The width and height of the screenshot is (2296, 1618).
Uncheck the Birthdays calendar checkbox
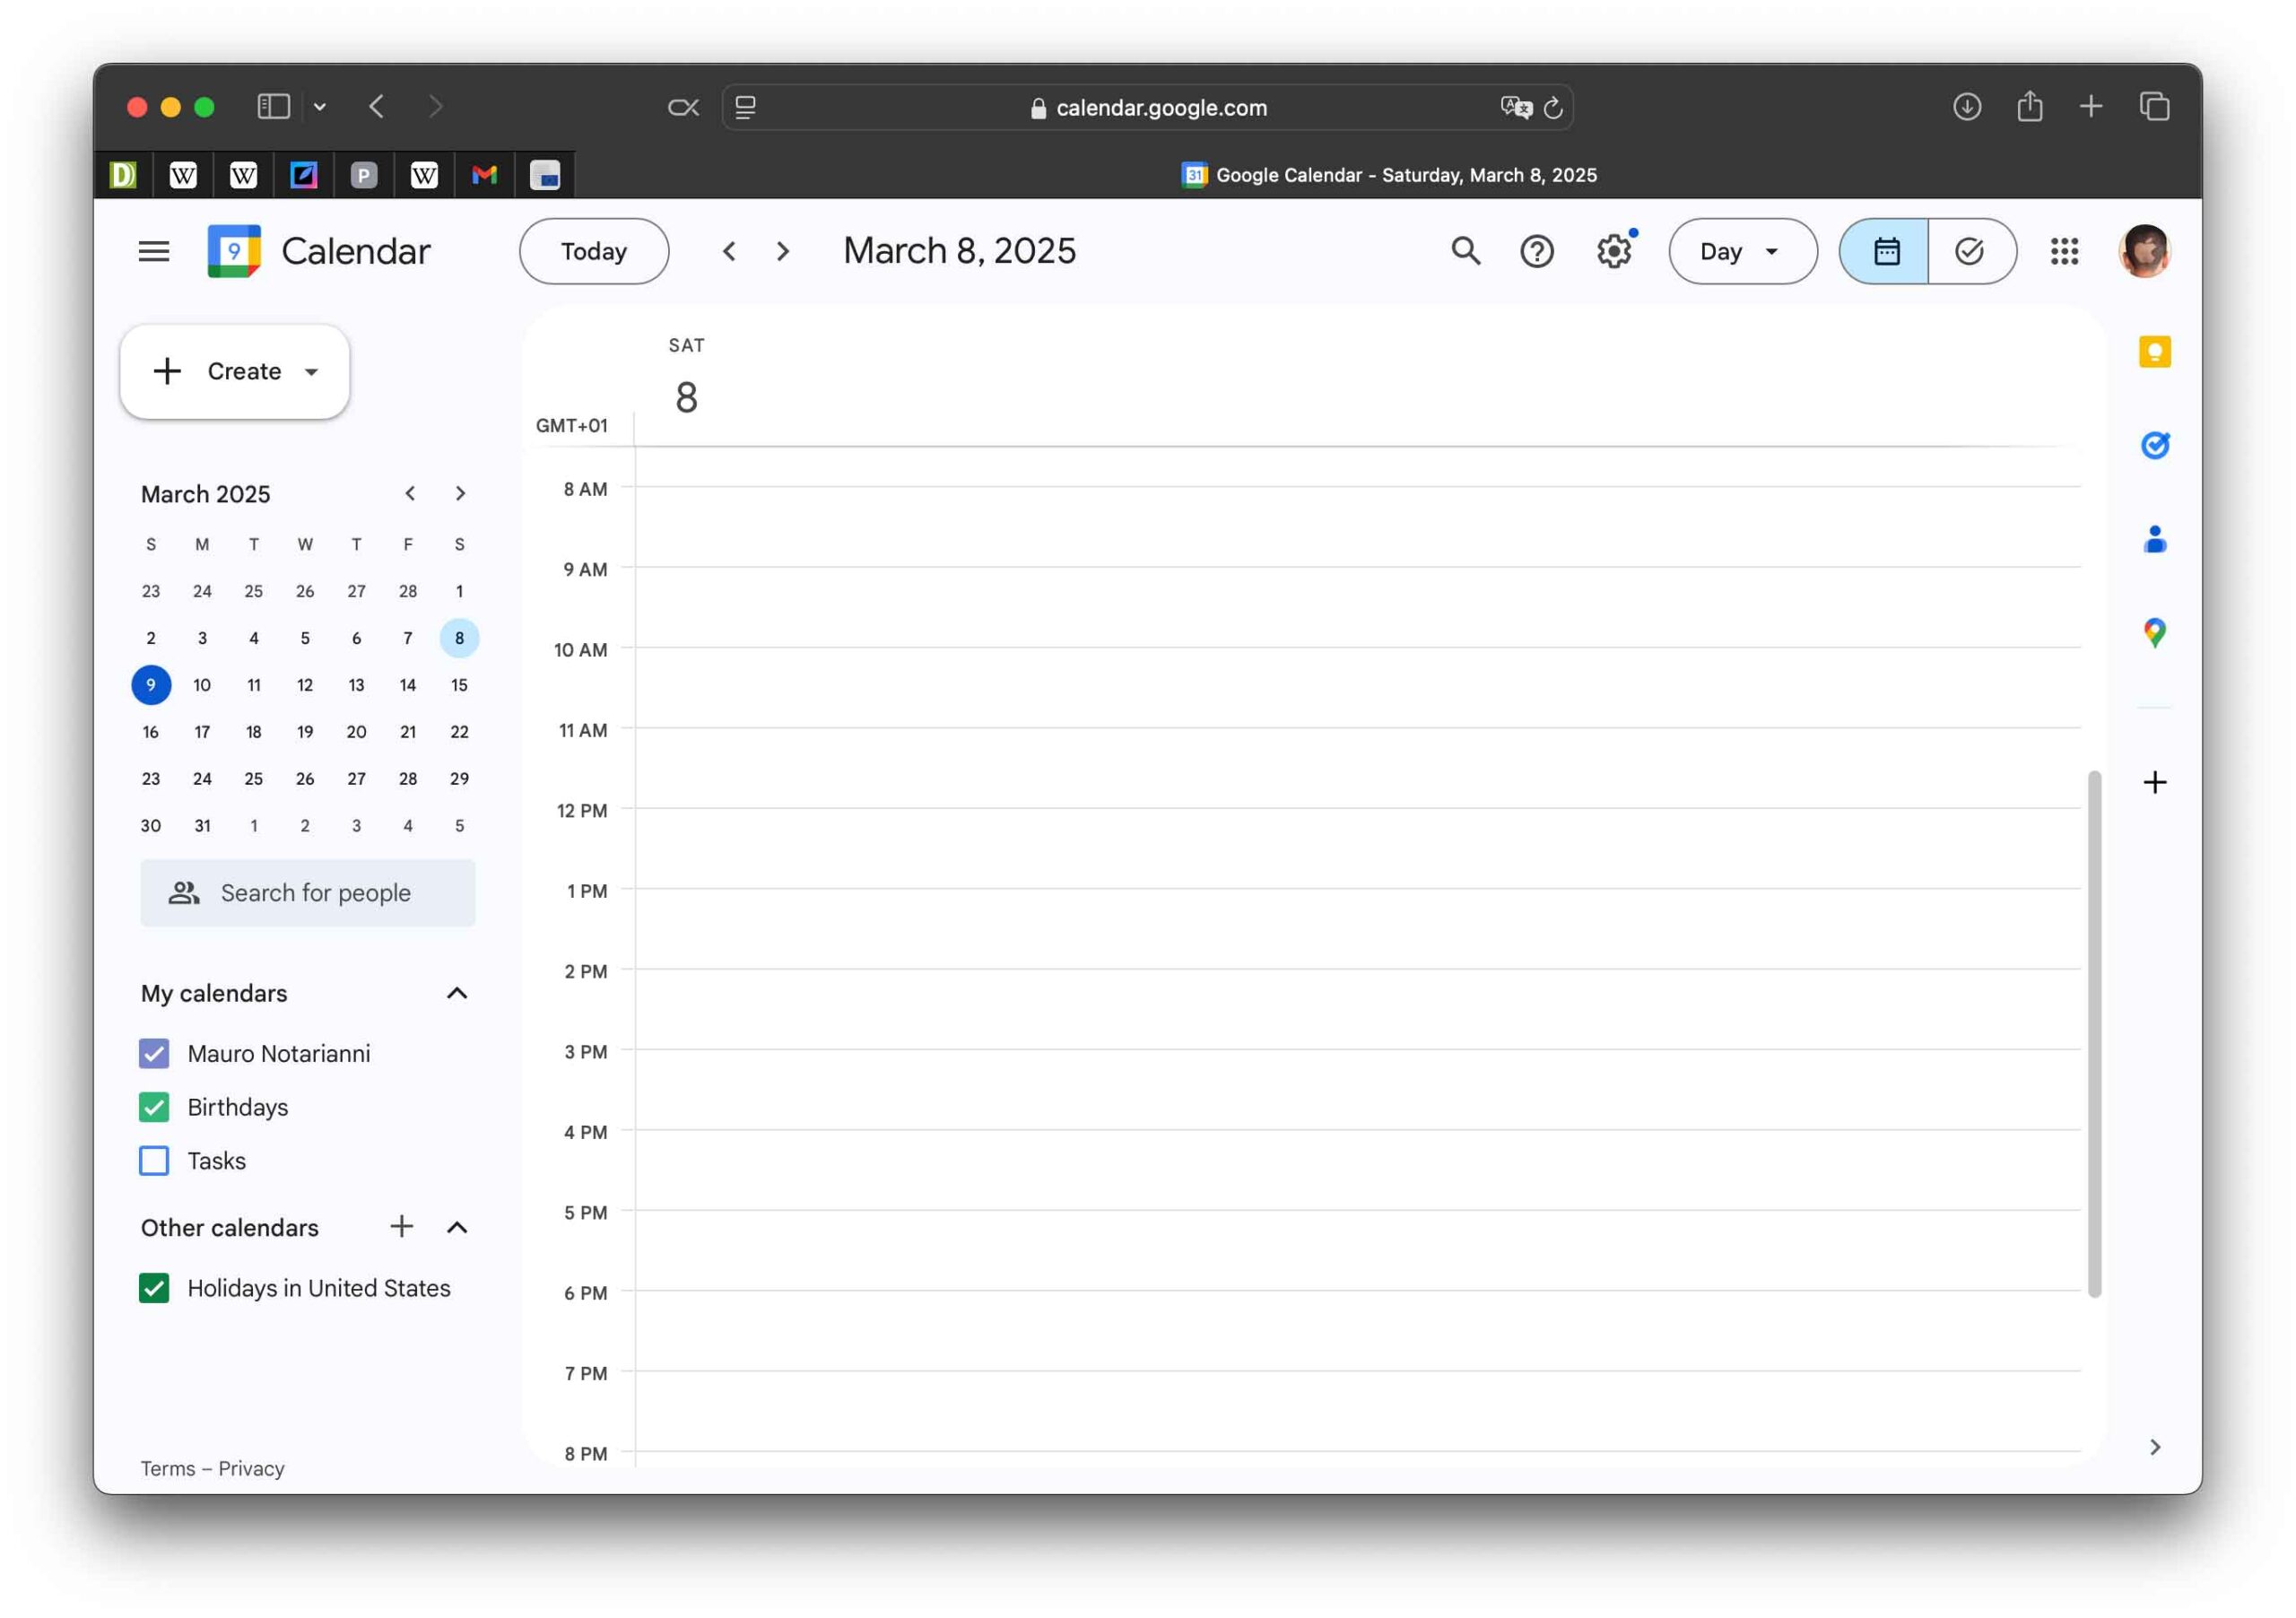coord(154,1107)
